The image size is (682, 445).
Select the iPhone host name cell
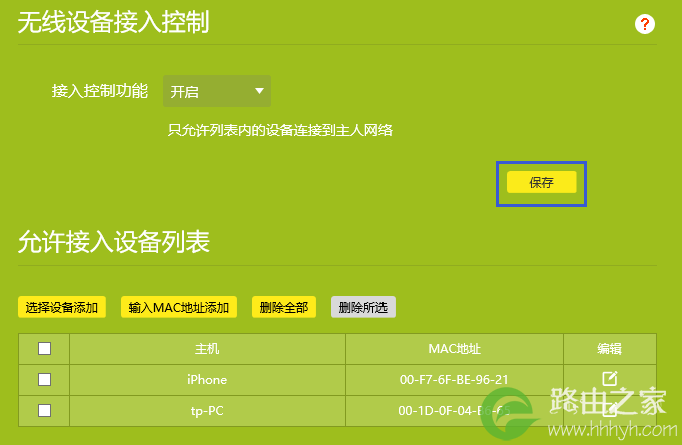207,380
